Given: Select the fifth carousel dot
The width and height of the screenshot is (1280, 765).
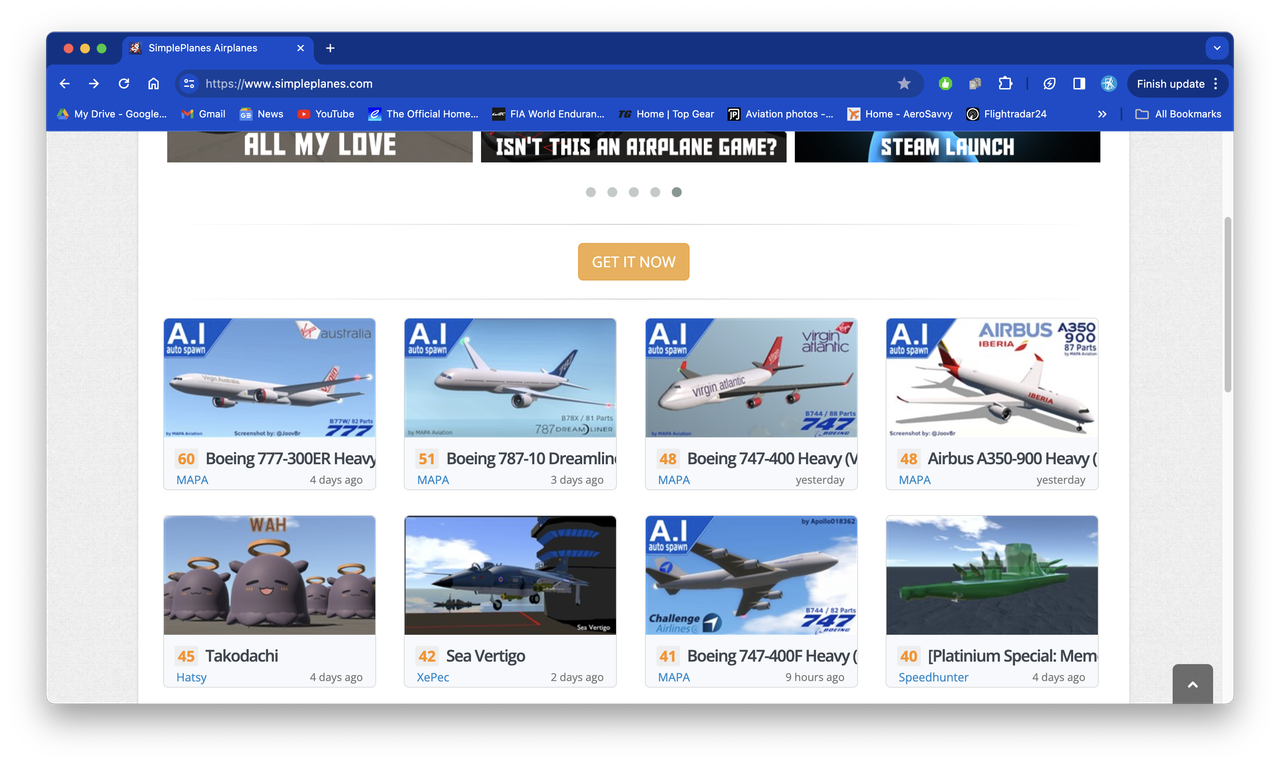Looking at the screenshot, I should click(x=677, y=192).
